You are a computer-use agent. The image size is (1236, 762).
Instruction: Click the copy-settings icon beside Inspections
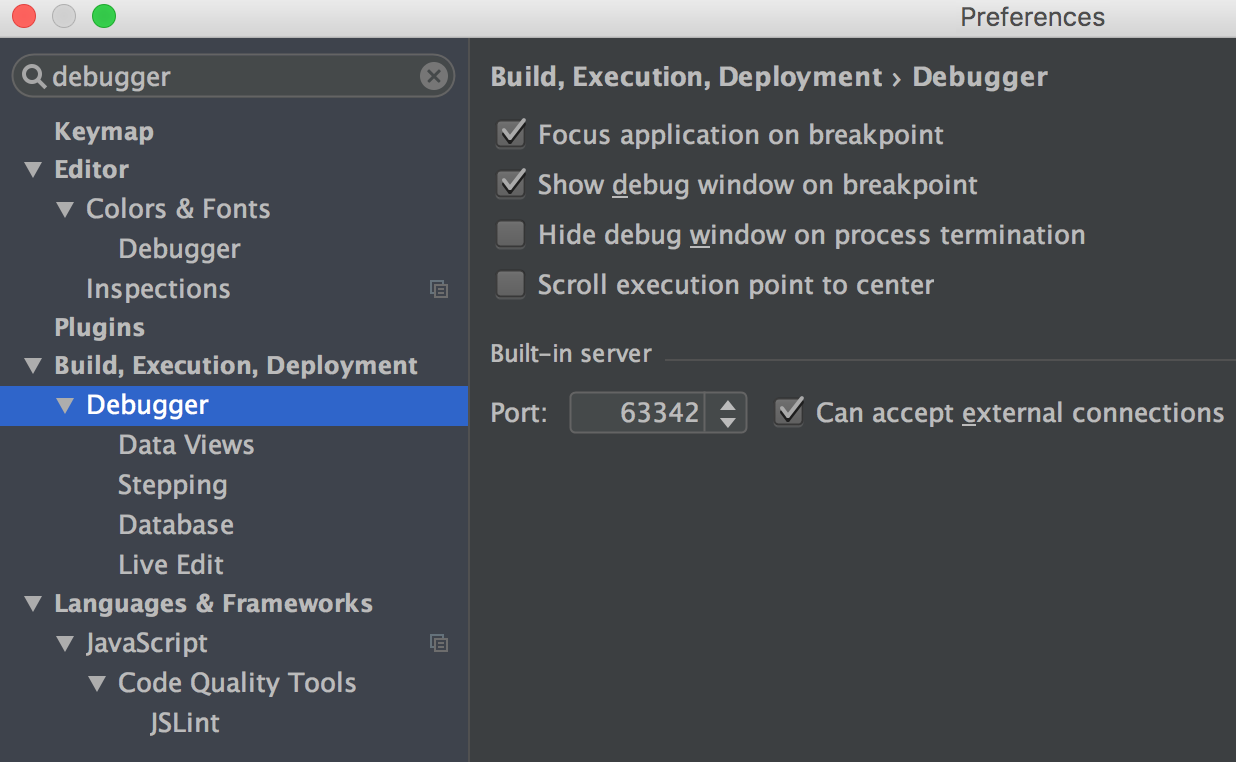440,288
